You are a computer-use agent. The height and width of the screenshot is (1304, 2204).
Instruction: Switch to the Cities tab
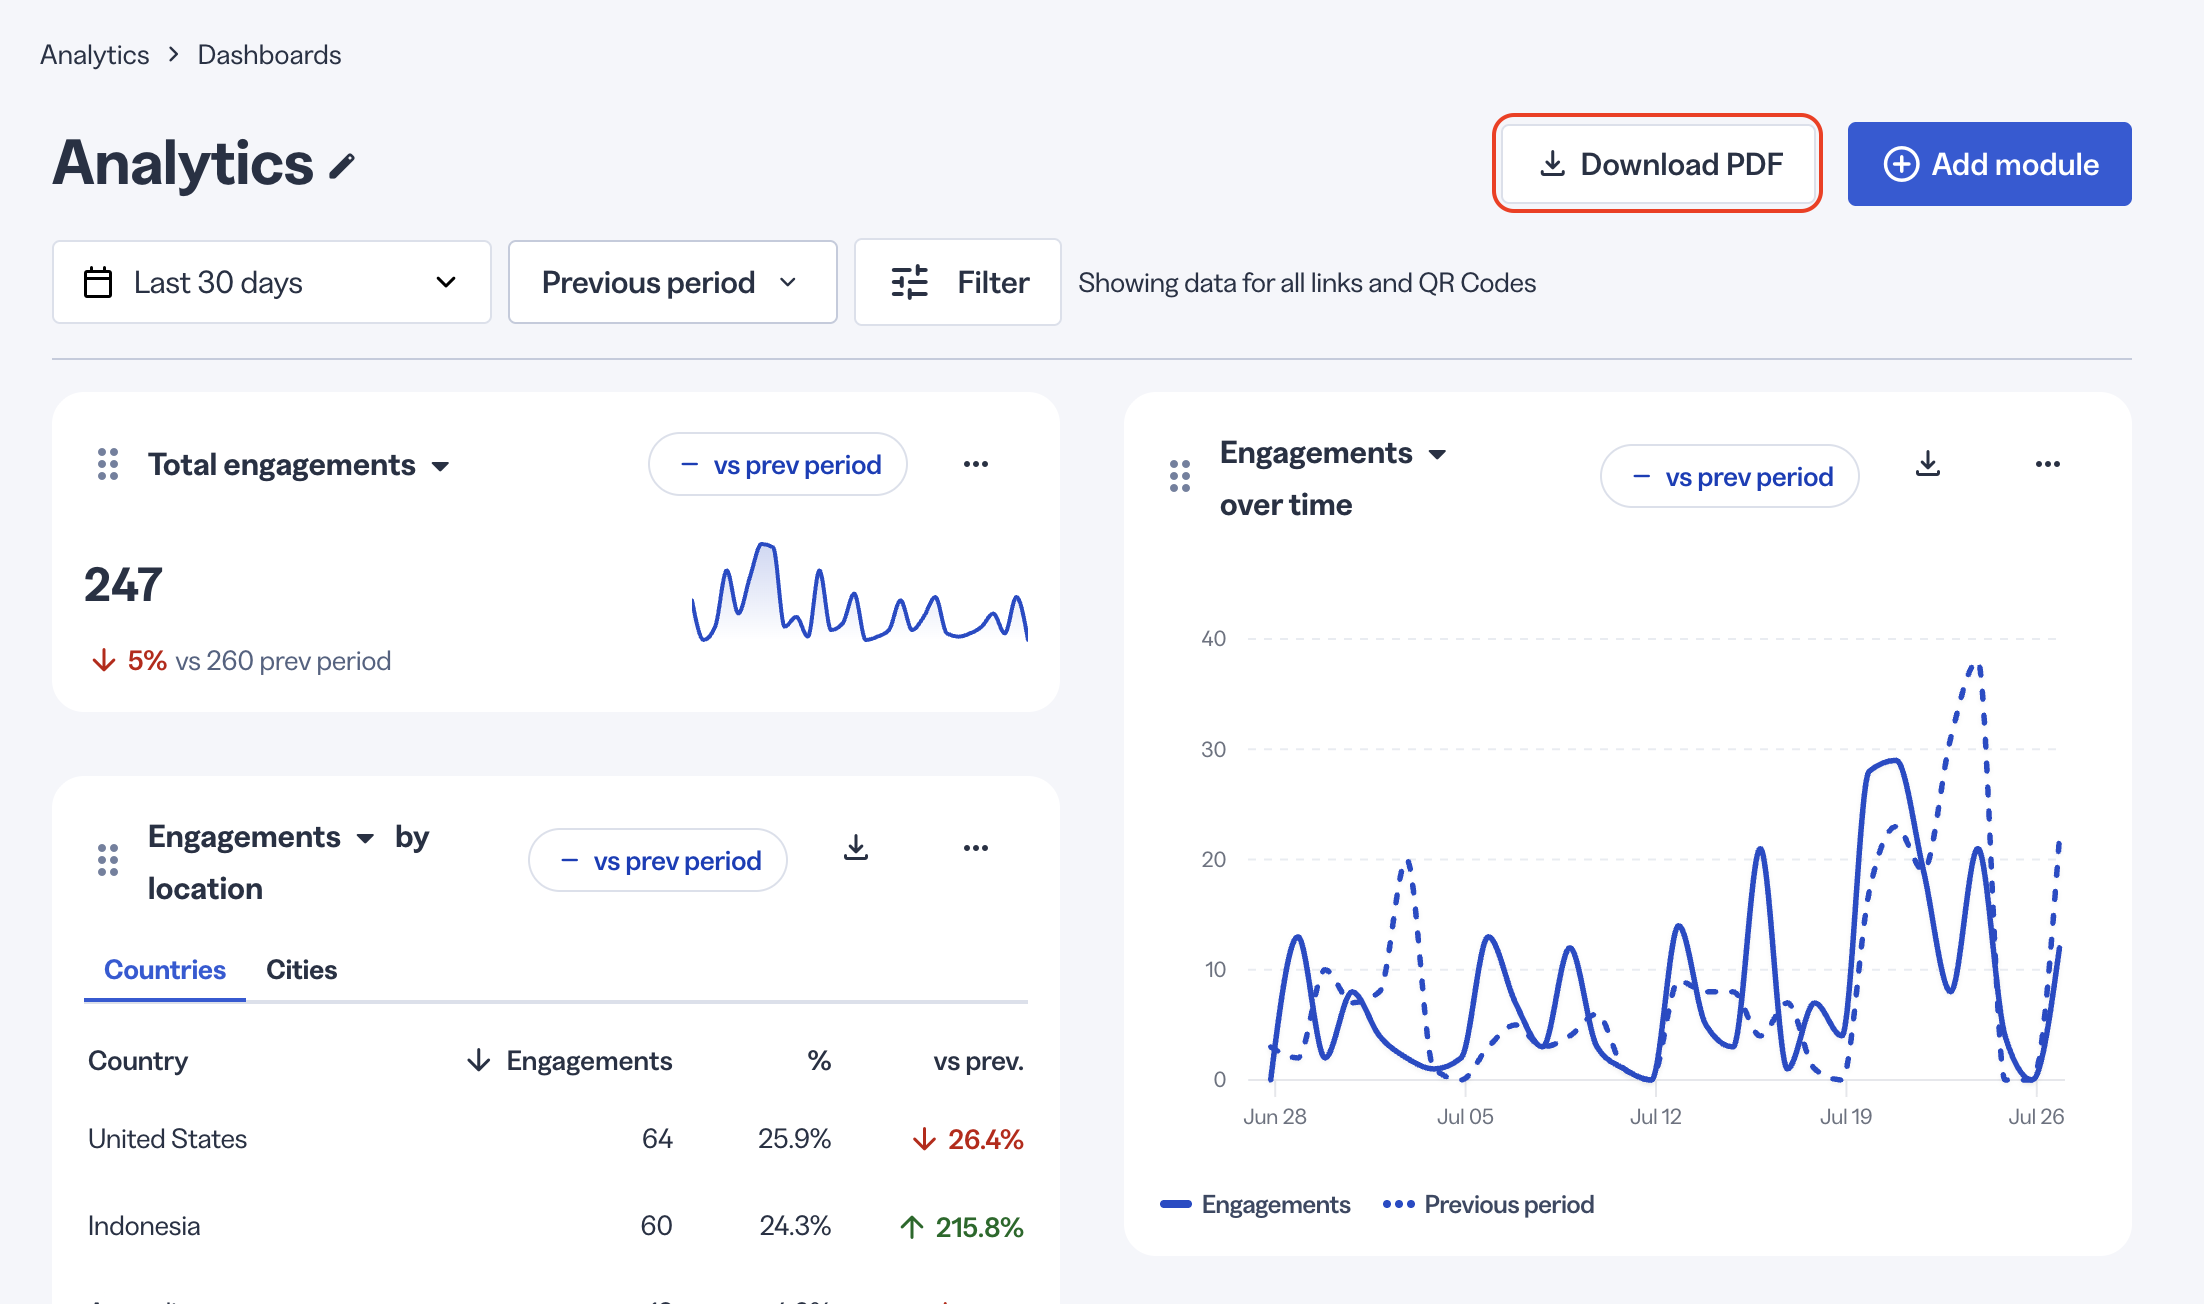[x=301, y=970]
